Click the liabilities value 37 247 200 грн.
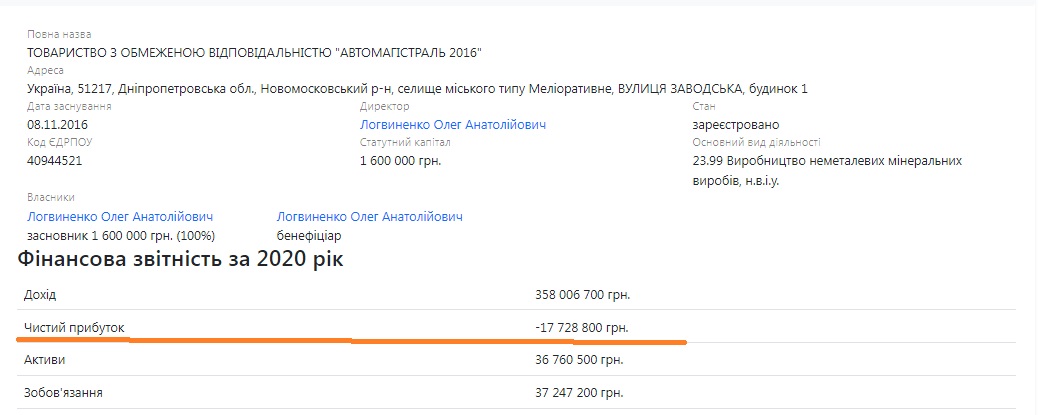The image size is (1039, 415). pos(579,394)
